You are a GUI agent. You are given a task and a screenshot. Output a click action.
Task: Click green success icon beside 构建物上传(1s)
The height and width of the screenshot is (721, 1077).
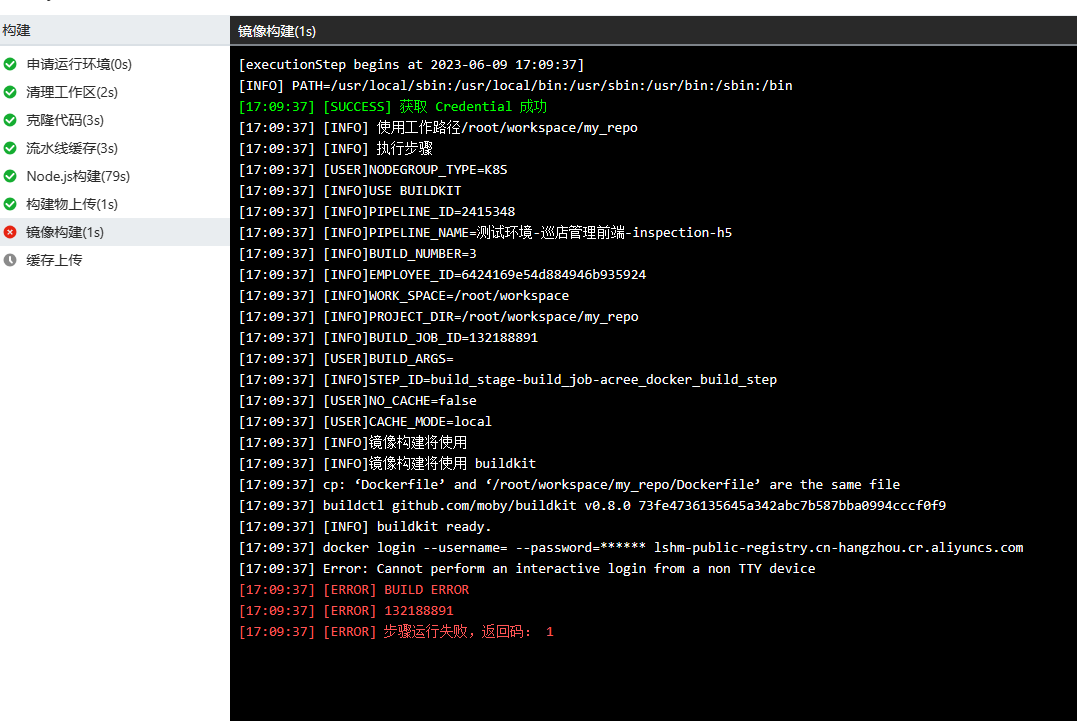coord(10,205)
